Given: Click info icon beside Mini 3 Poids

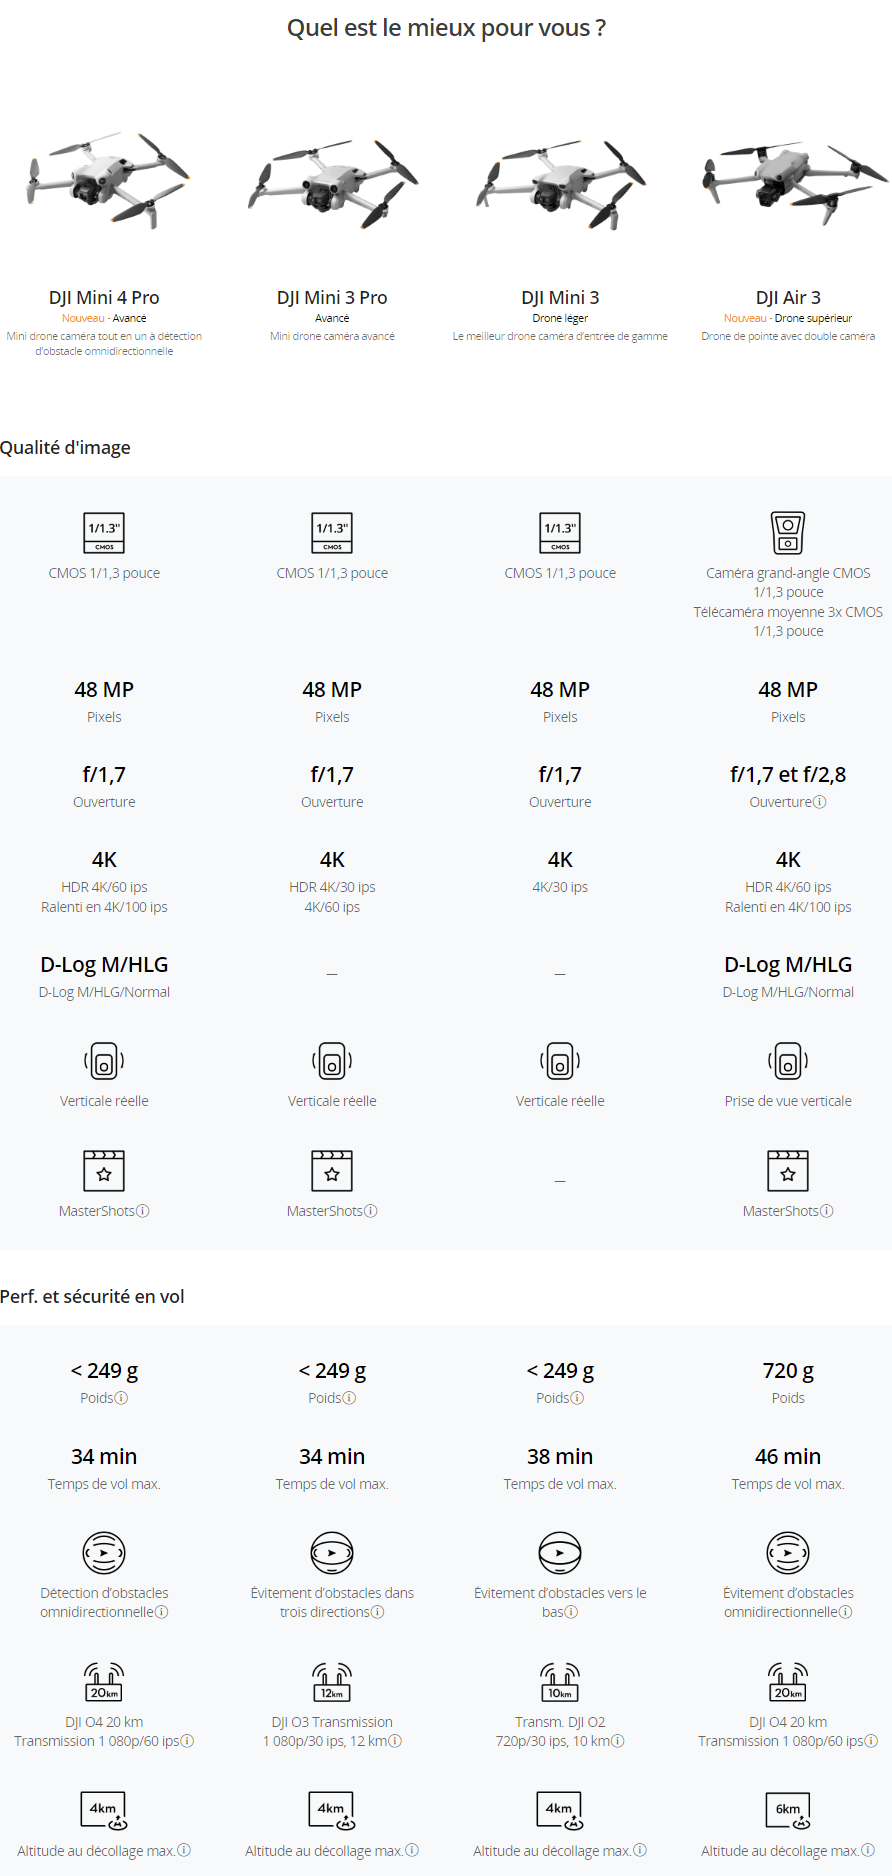Looking at the screenshot, I should [577, 1398].
